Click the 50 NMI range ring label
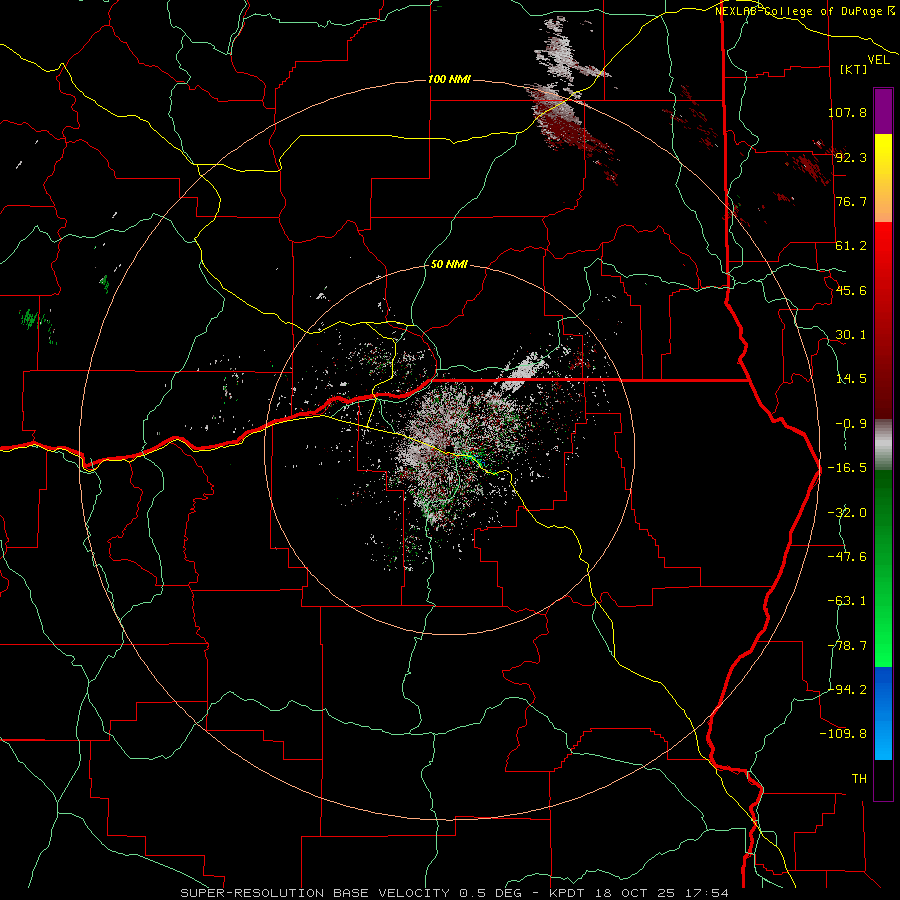900x900 pixels. tap(449, 265)
